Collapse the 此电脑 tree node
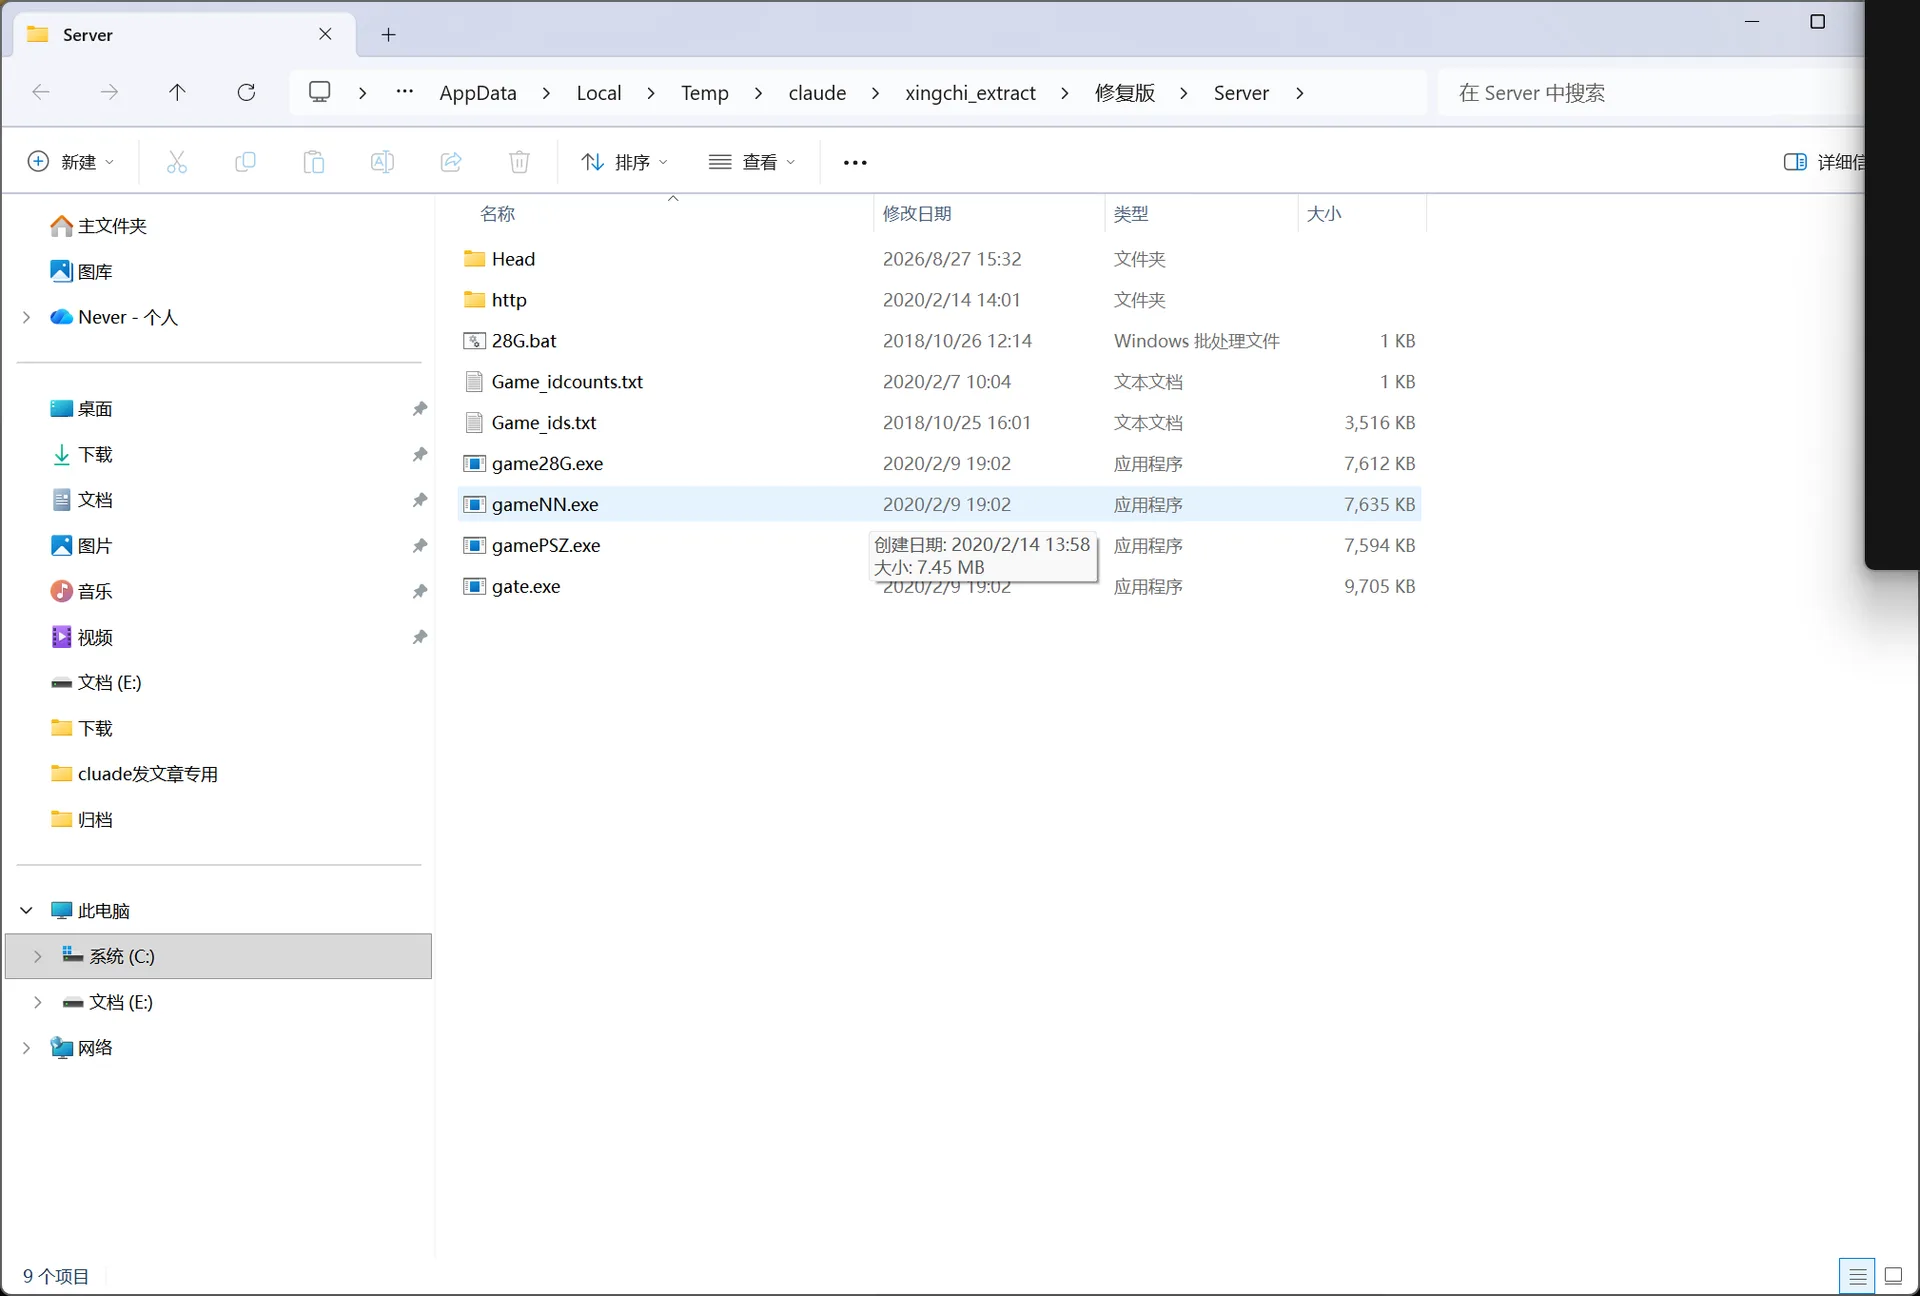 [27, 910]
